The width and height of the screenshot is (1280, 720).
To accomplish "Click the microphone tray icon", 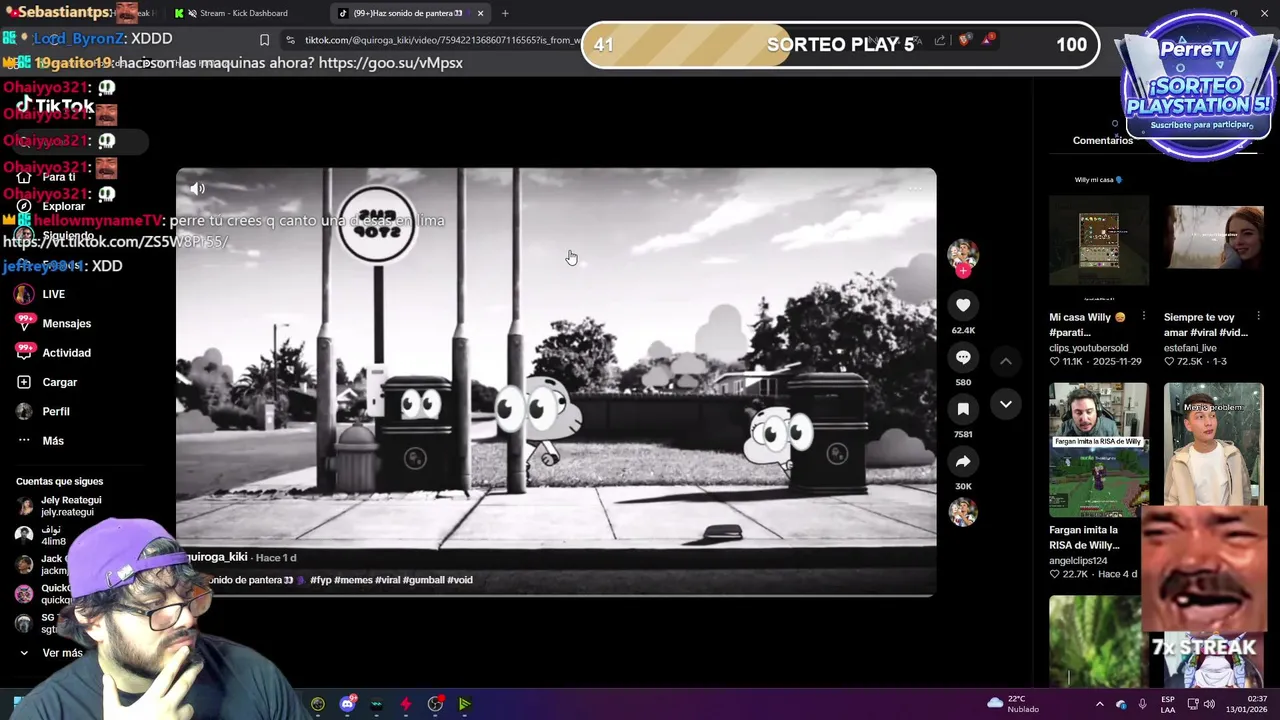I will tap(1142, 704).
